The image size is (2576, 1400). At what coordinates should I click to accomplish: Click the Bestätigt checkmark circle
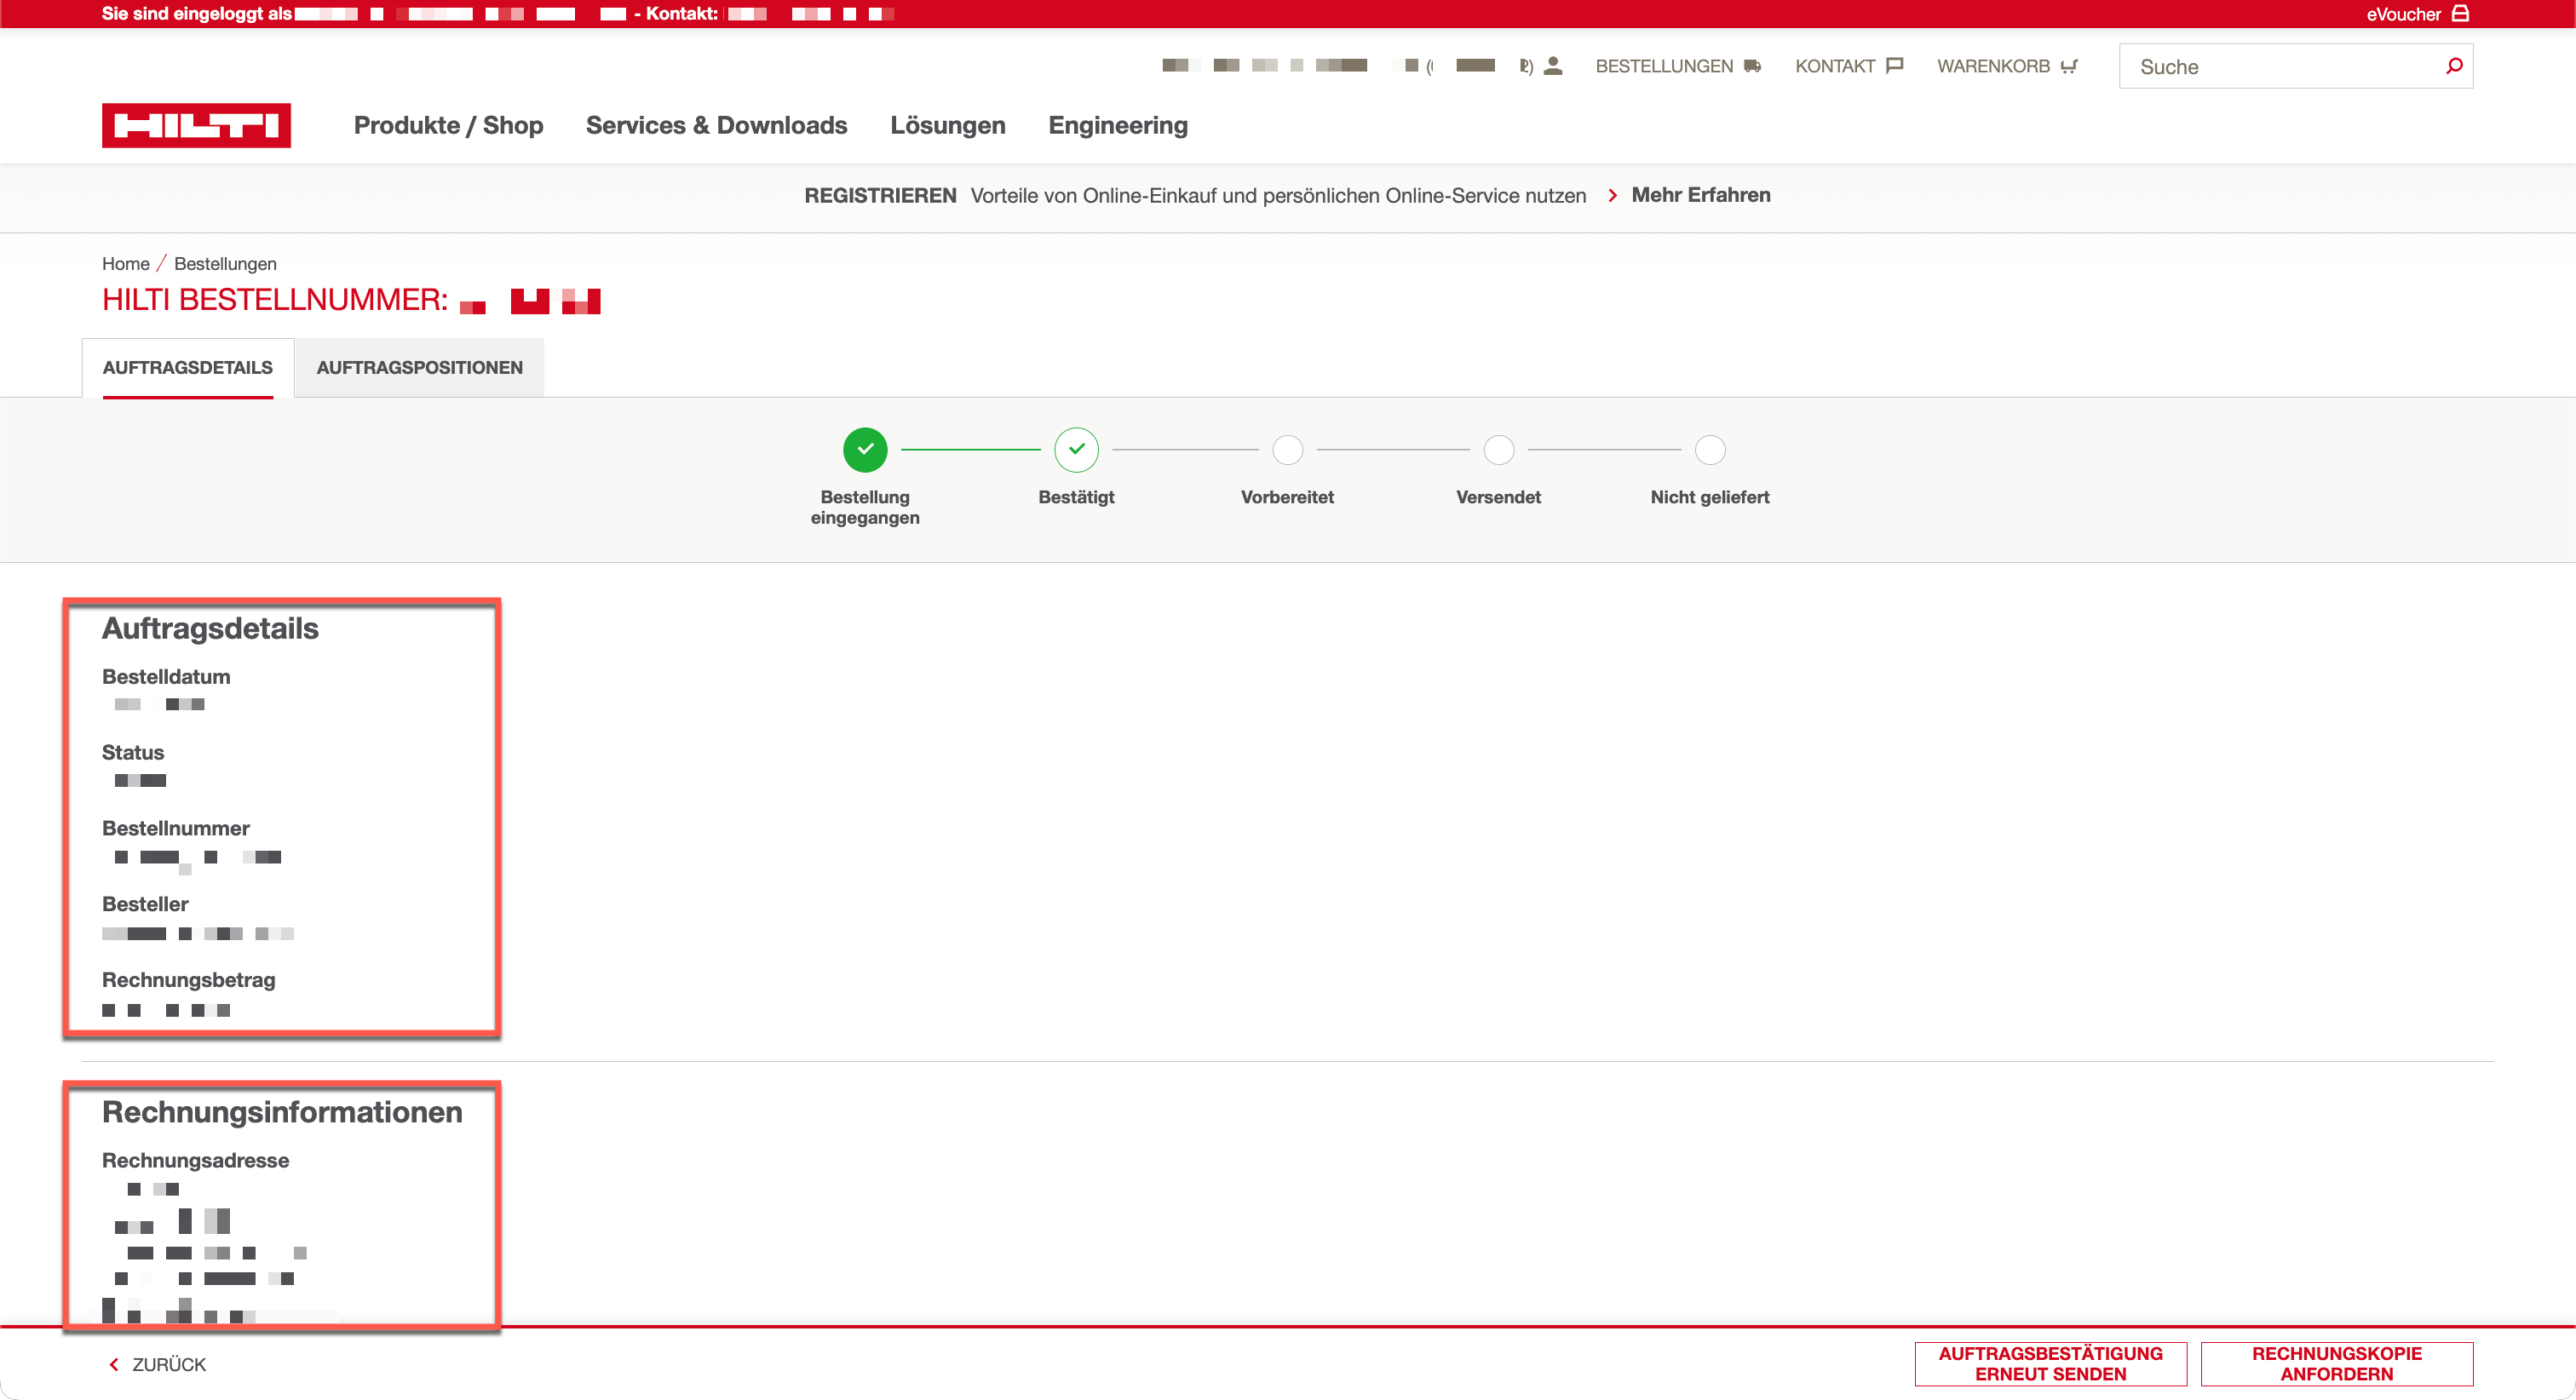point(1076,450)
